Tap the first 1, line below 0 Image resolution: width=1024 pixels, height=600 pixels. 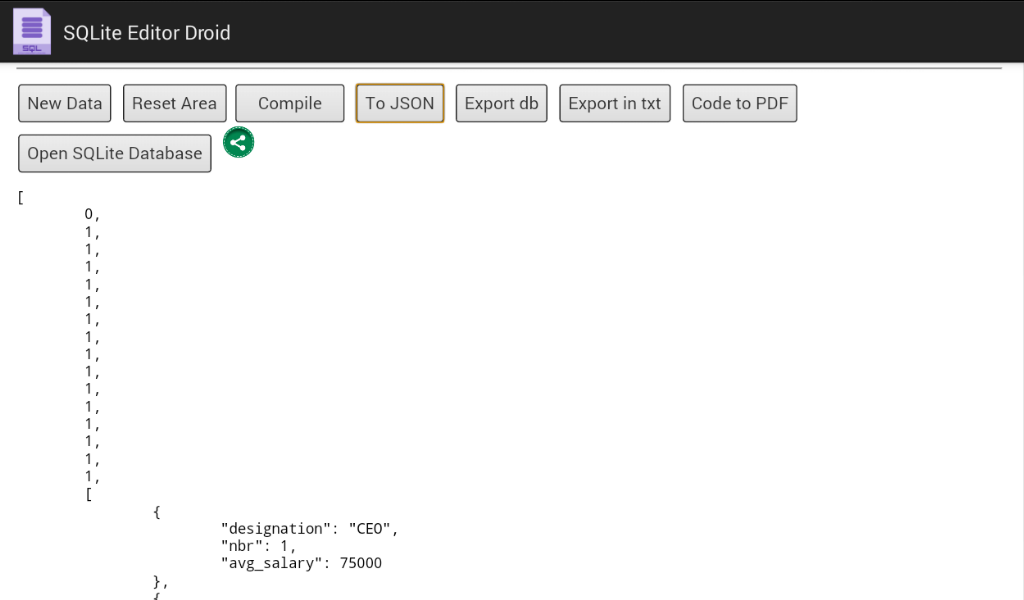pos(93,232)
